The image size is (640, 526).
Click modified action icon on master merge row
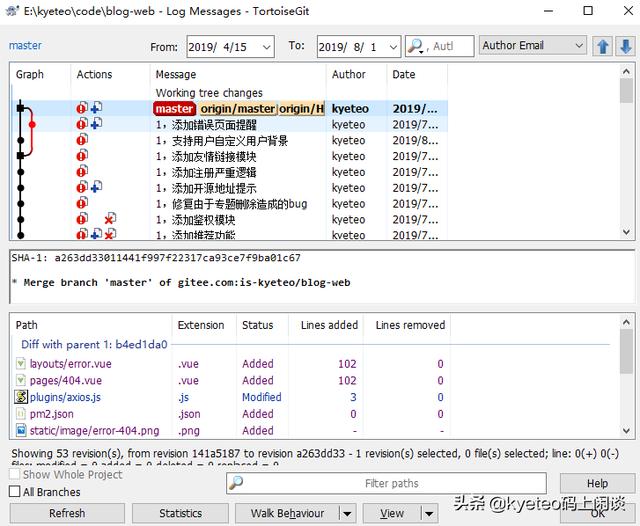point(82,108)
